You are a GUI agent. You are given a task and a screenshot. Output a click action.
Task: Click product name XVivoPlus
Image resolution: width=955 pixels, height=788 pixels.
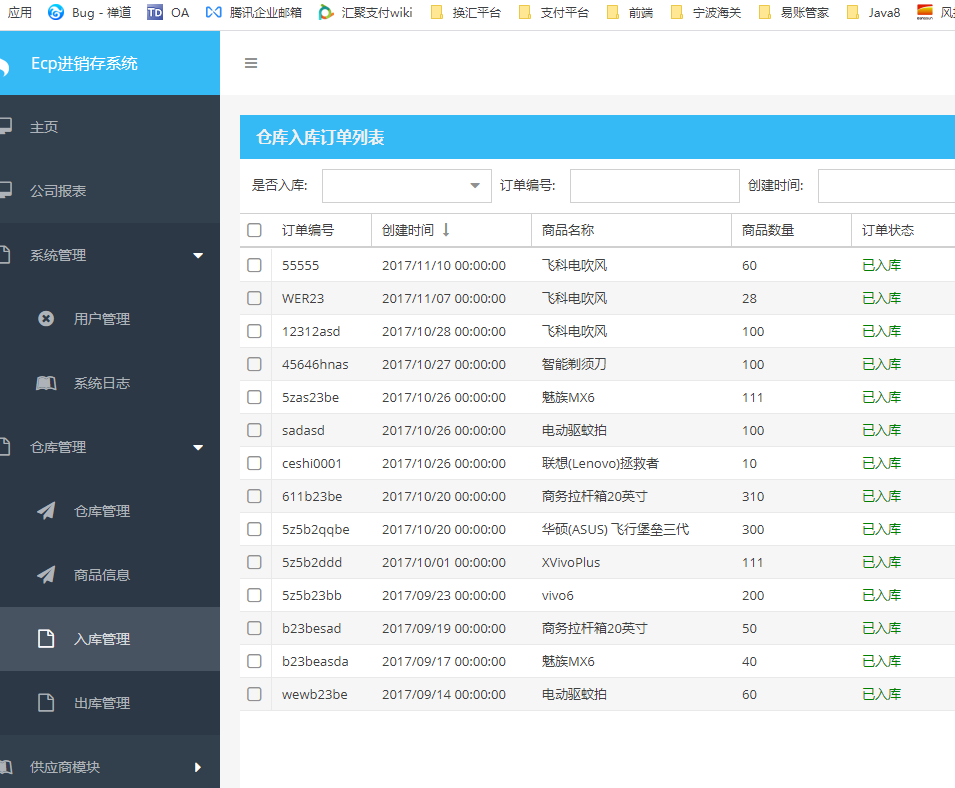571,562
